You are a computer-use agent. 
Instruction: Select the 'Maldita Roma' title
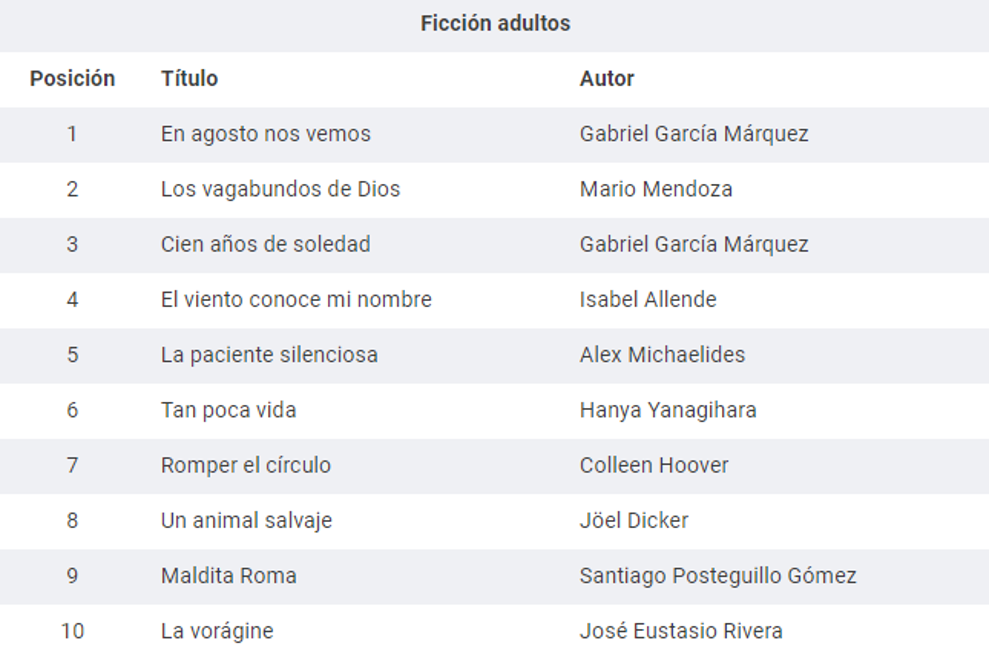pyautogui.click(x=228, y=576)
